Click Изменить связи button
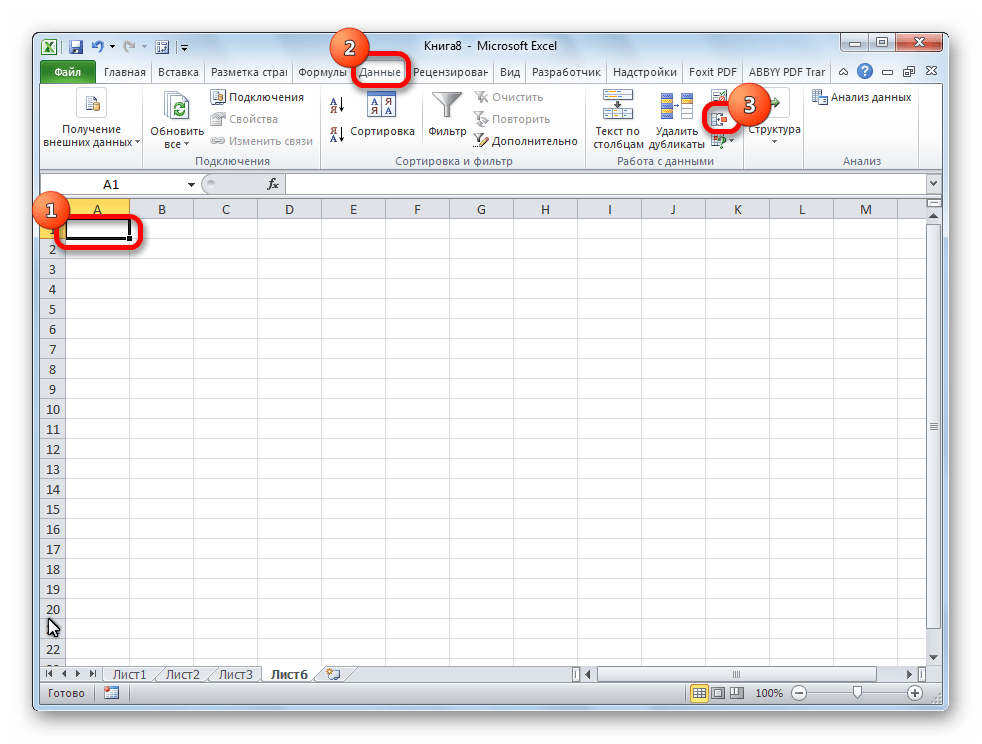This screenshot has width=982, height=744. click(261, 141)
